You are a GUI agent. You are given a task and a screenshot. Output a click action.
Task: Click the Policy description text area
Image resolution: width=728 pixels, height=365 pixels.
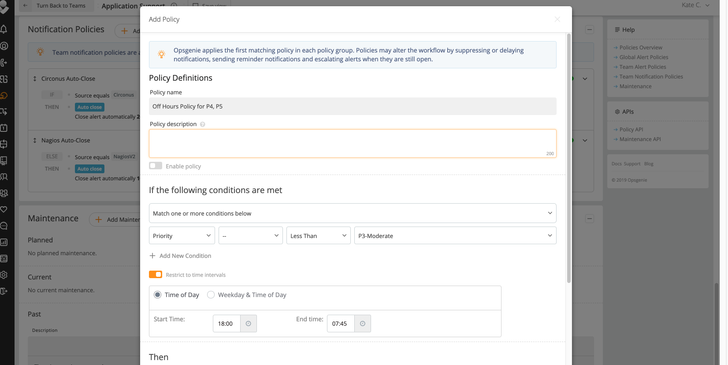(352, 143)
